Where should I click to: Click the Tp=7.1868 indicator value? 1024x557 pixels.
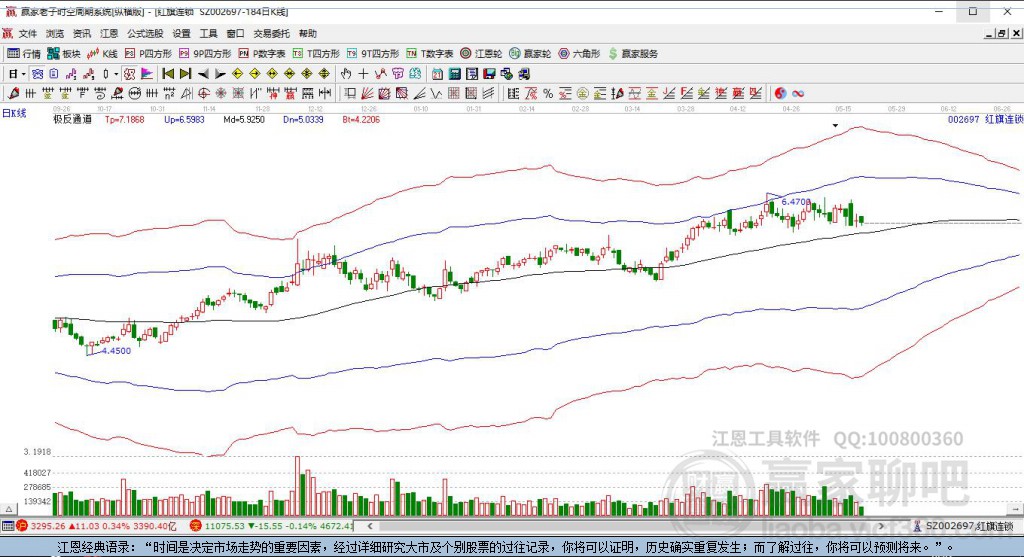coord(124,119)
